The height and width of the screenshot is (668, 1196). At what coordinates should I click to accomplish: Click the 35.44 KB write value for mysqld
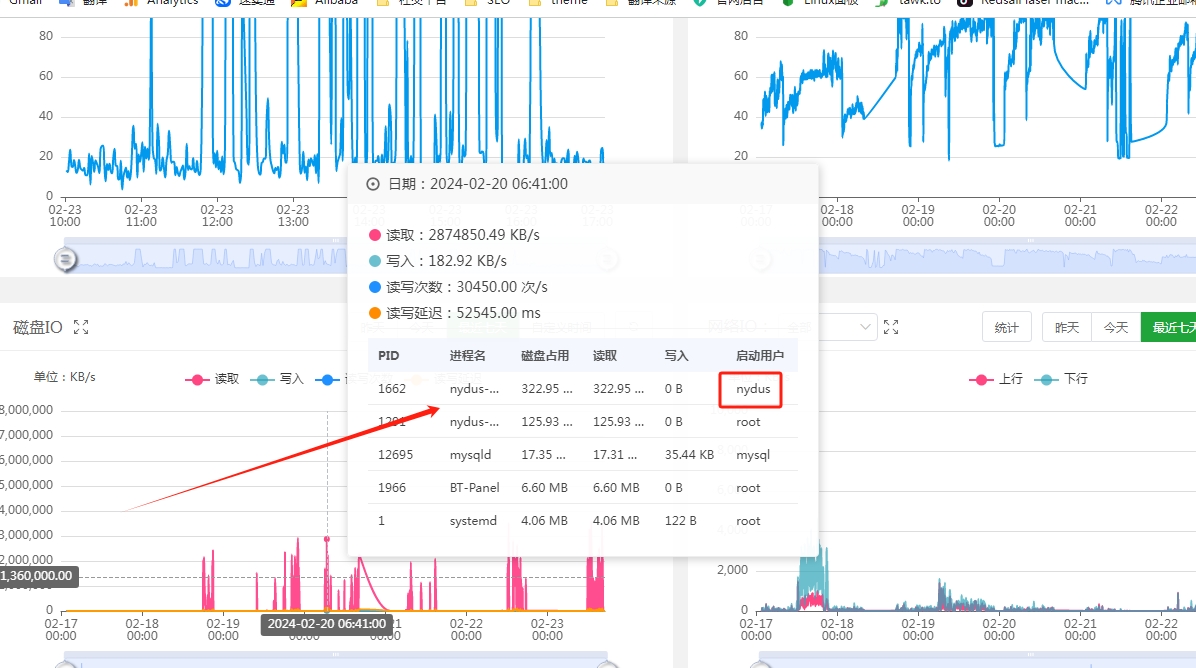[x=690, y=454]
